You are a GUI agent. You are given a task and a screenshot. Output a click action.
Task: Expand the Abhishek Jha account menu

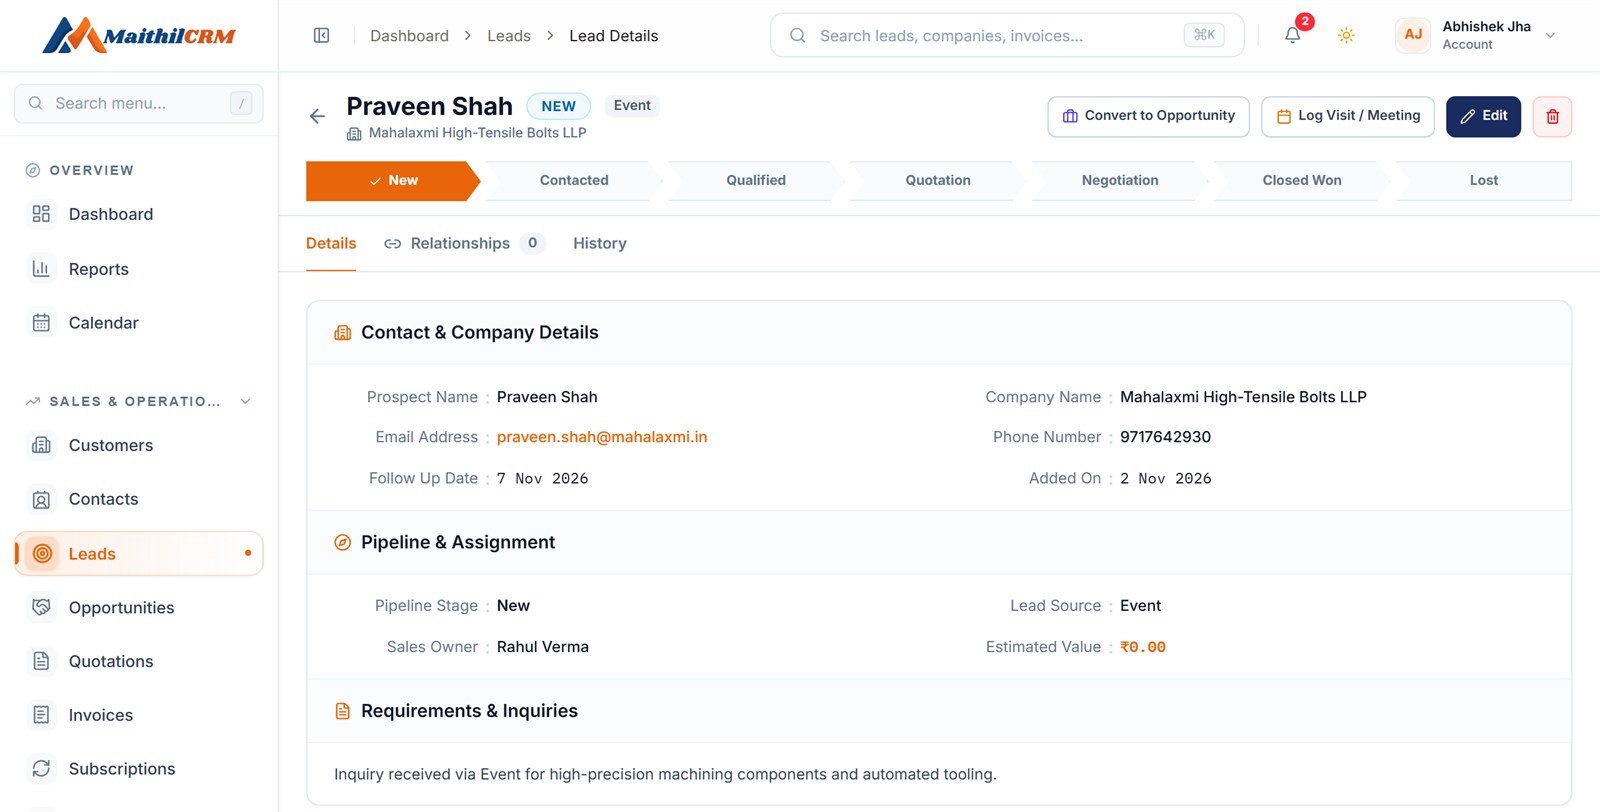tap(1550, 36)
